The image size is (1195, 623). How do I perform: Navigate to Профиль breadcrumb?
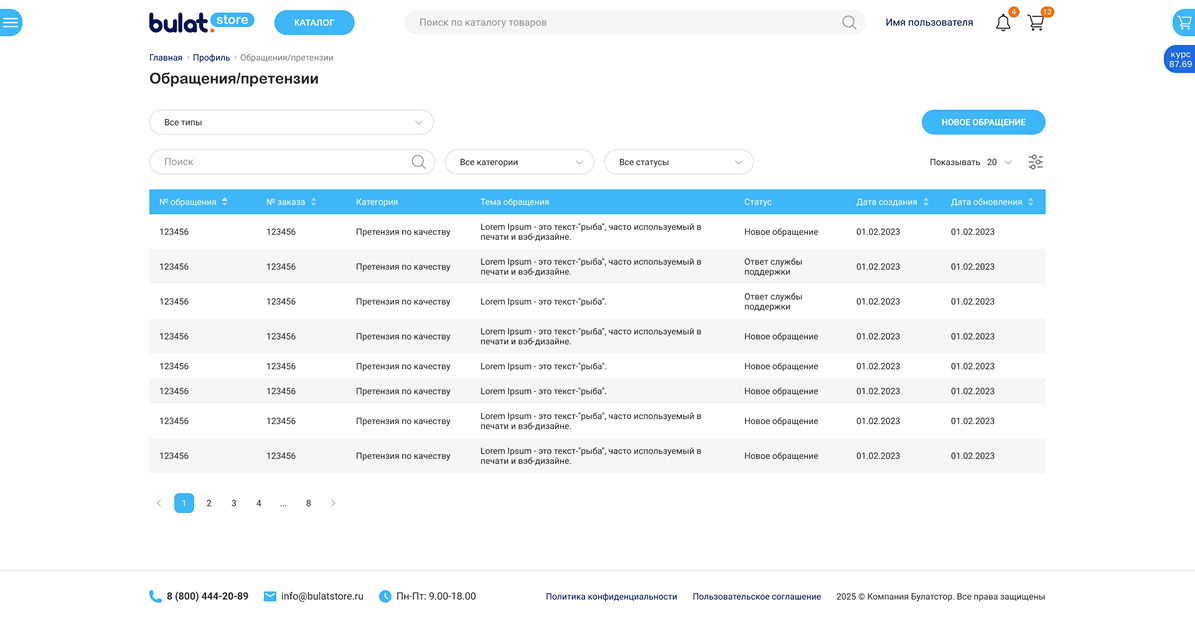tap(211, 58)
